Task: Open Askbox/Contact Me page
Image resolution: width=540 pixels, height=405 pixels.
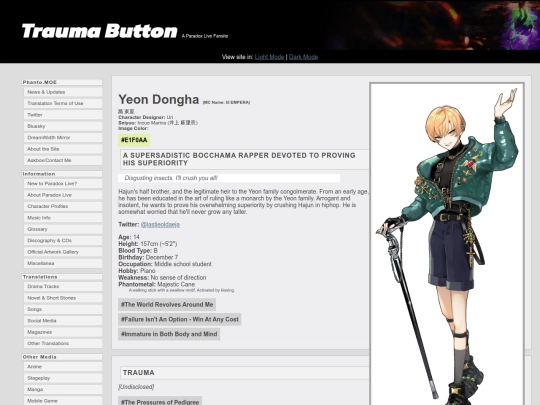Action: click(63, 160)
